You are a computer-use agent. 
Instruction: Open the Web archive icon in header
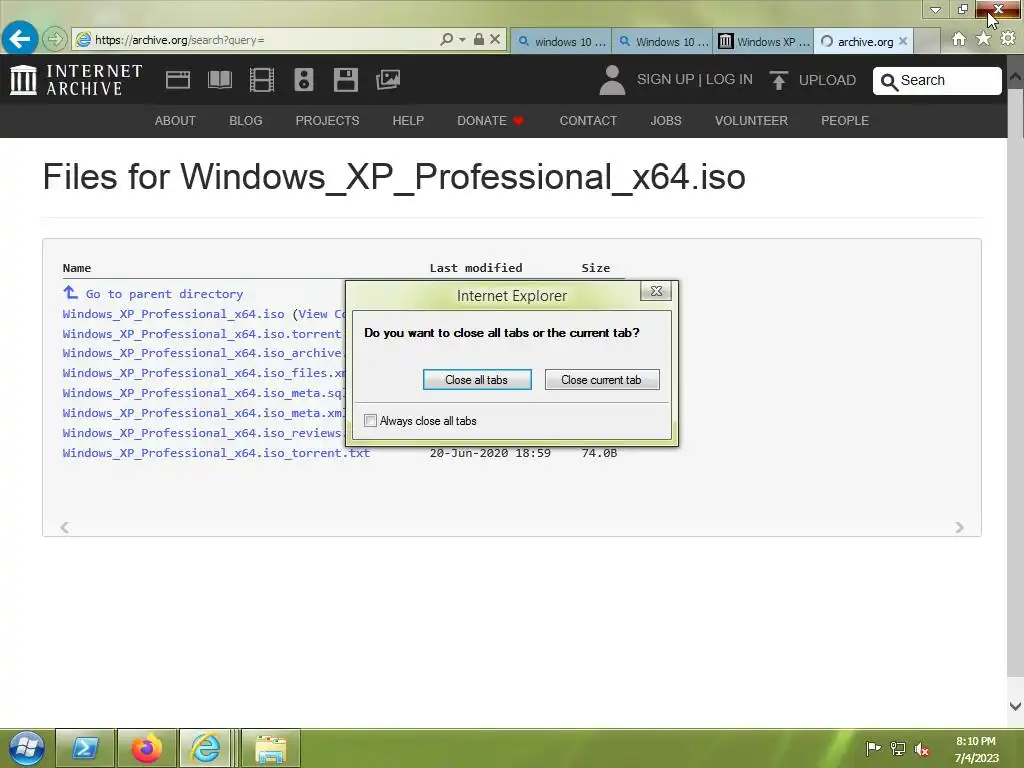click(178, 80)
